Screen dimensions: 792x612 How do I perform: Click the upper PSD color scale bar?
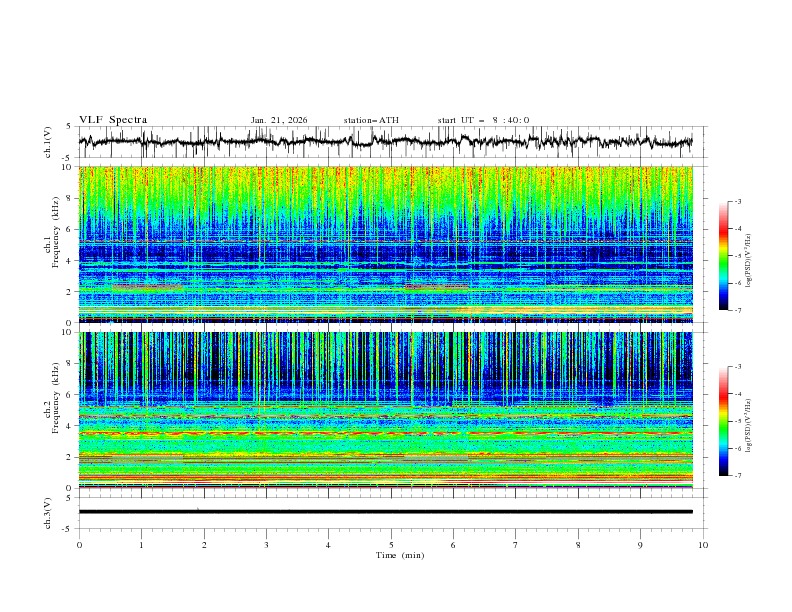(x=723, y=256)
